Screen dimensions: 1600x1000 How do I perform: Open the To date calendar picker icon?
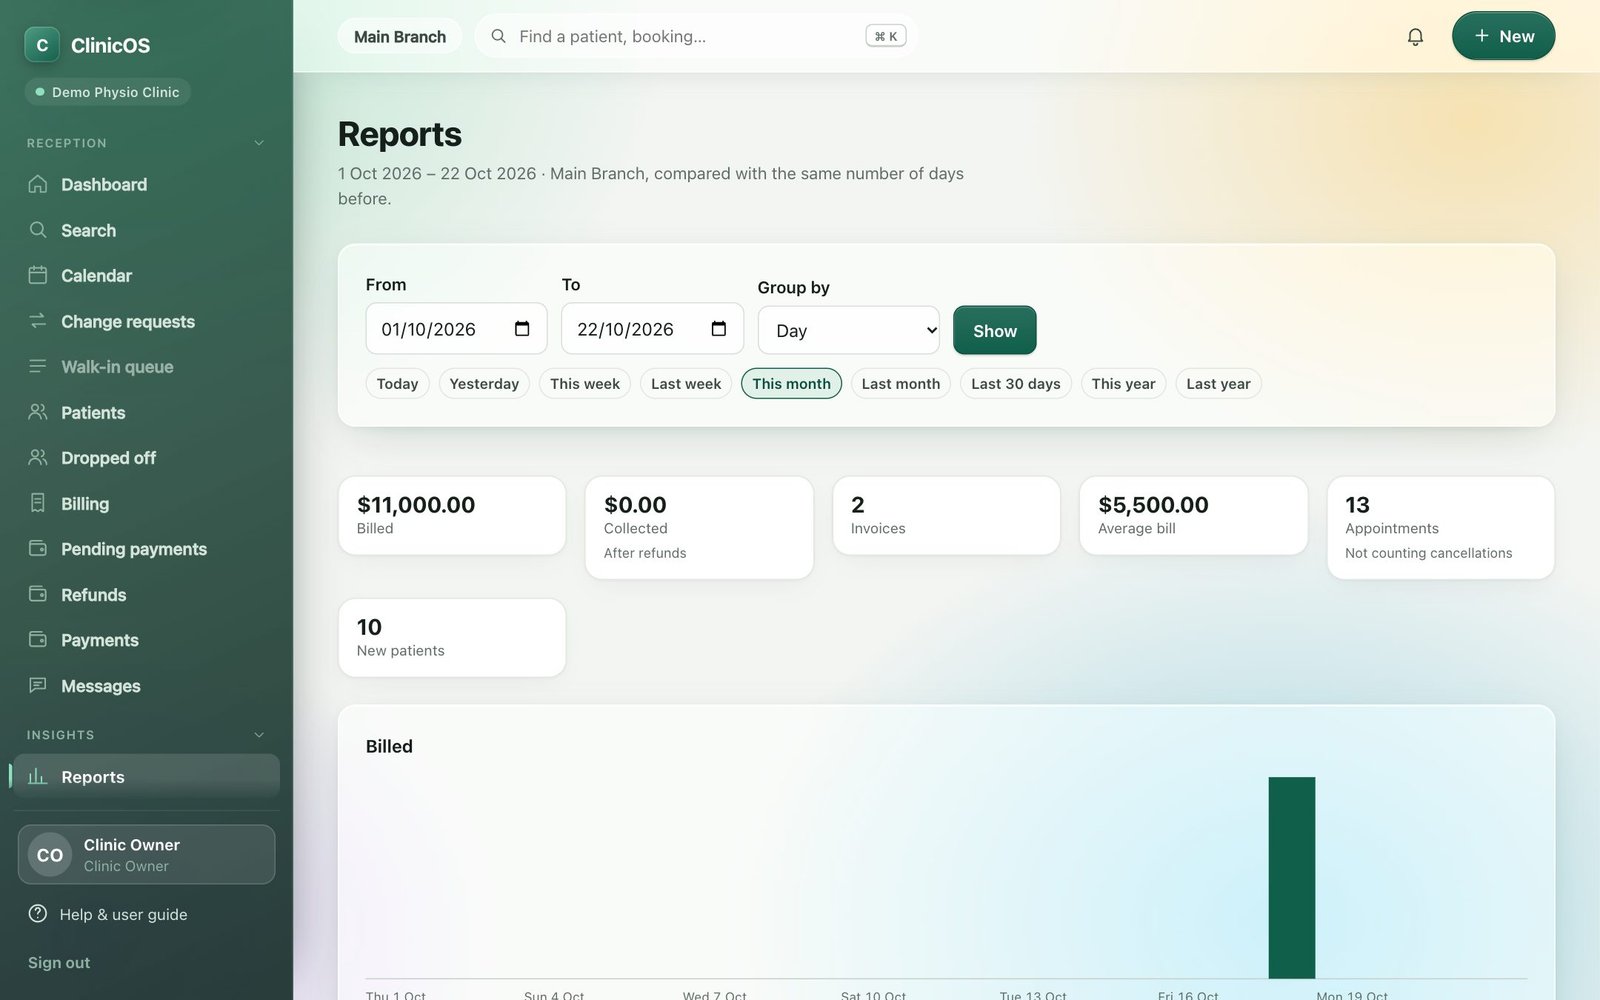point(718,329)
